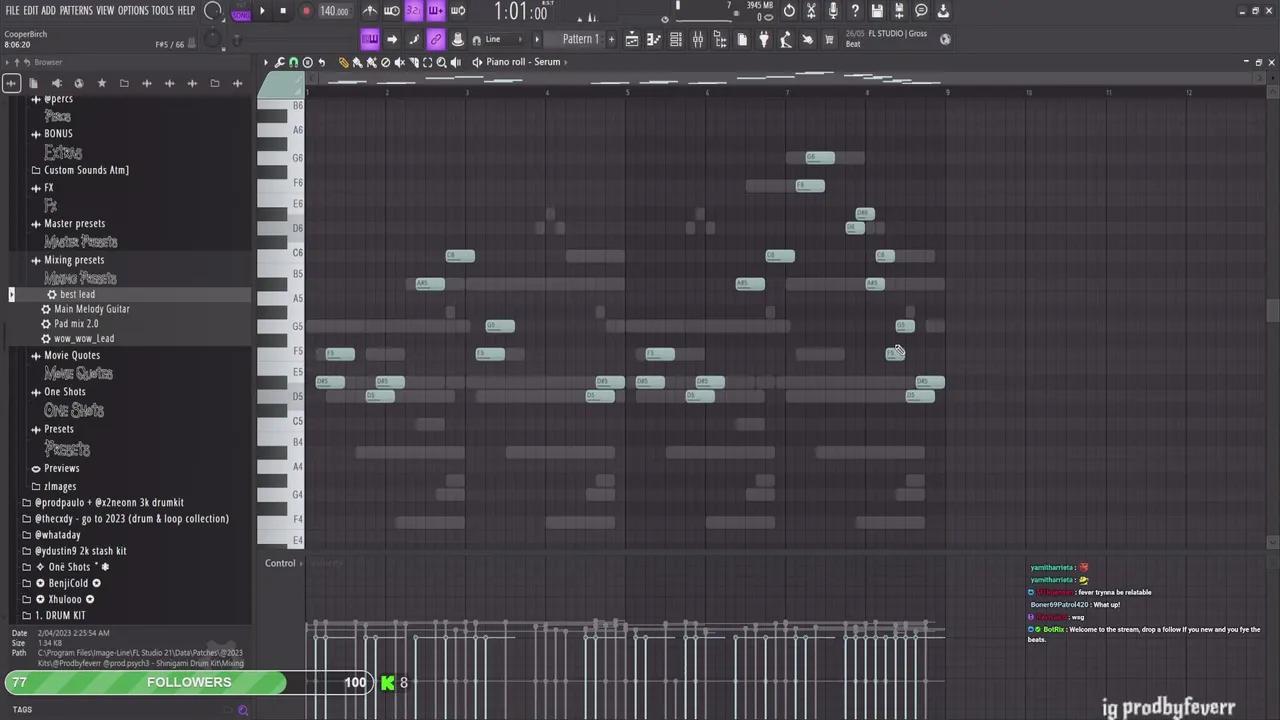The height and width of the screenshot is (720, 1280).
Task: Select the Zoom magnifier tool in the piano roll
Action: 441,62
